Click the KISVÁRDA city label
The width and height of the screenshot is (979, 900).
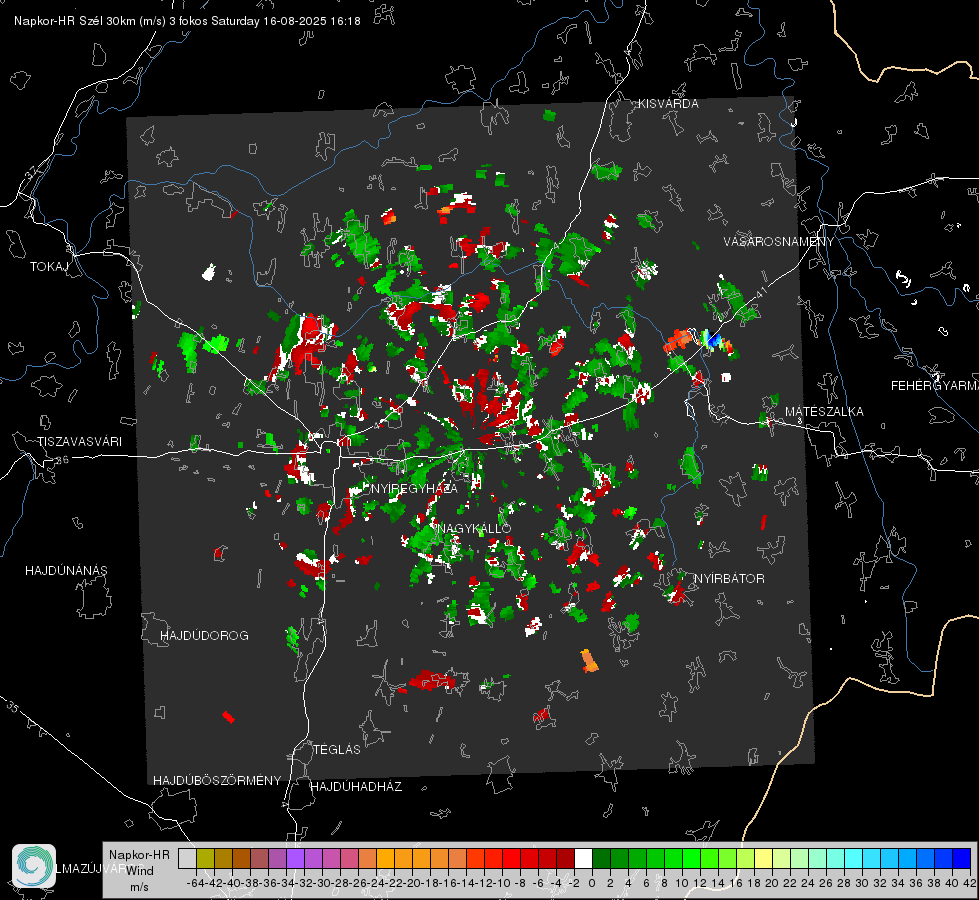point(668,104)
